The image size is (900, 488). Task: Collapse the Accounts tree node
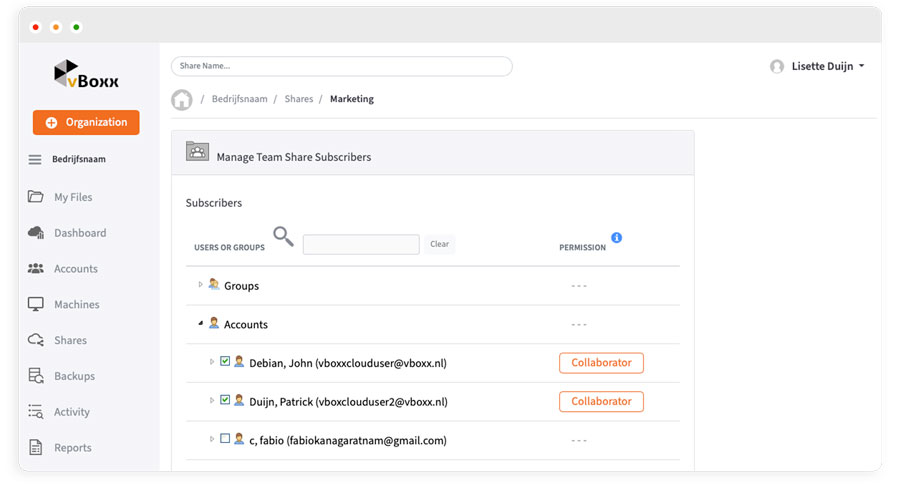click(200, 323)
